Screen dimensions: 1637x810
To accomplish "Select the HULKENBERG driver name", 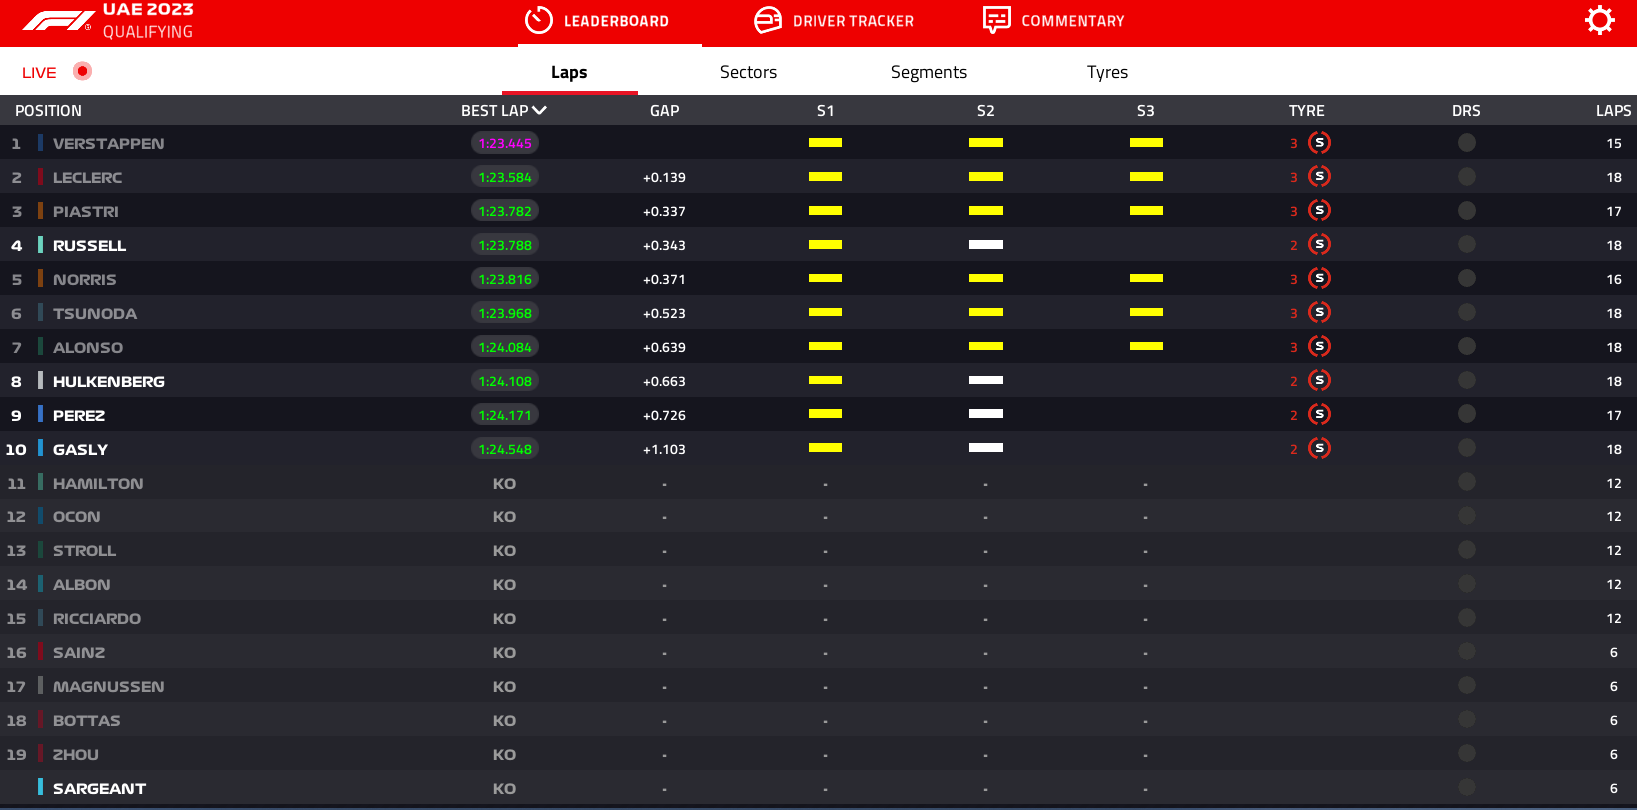I will click(109, 382).
